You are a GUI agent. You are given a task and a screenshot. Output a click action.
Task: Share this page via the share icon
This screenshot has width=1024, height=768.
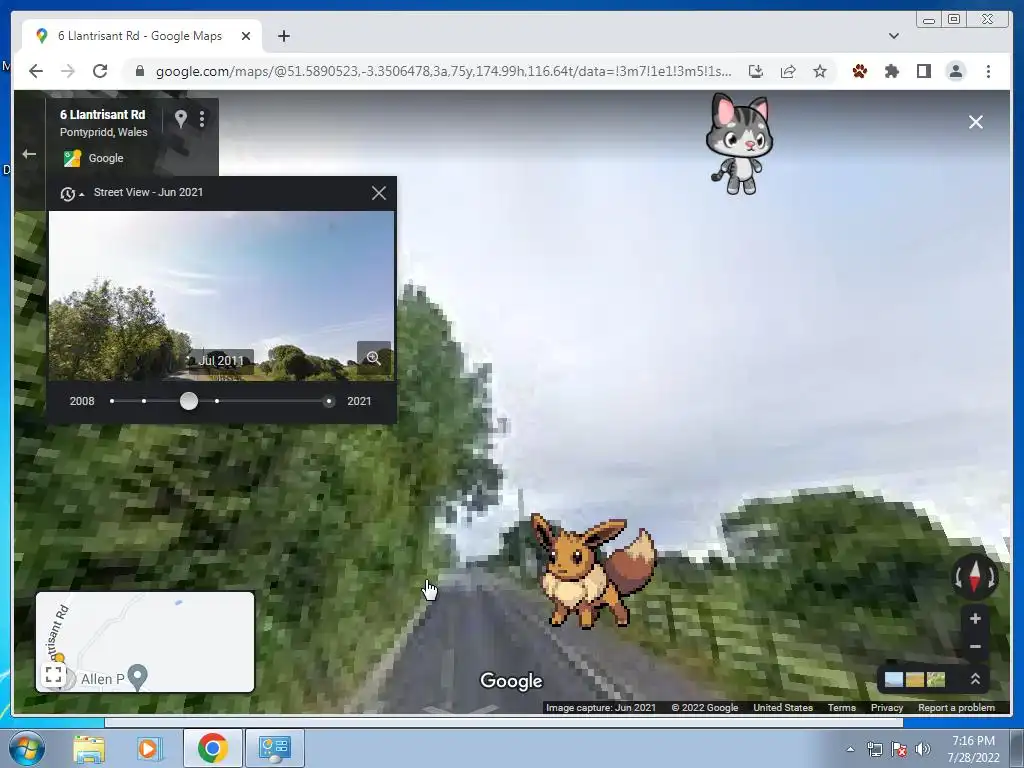pos(788,71)
